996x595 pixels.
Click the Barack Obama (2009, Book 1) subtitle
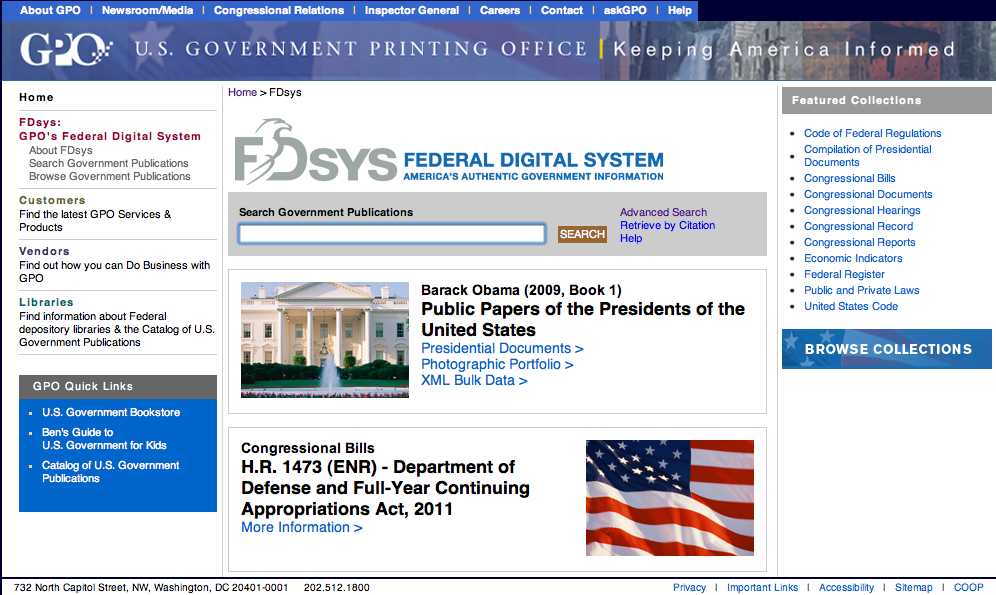[x=522, y=290]
